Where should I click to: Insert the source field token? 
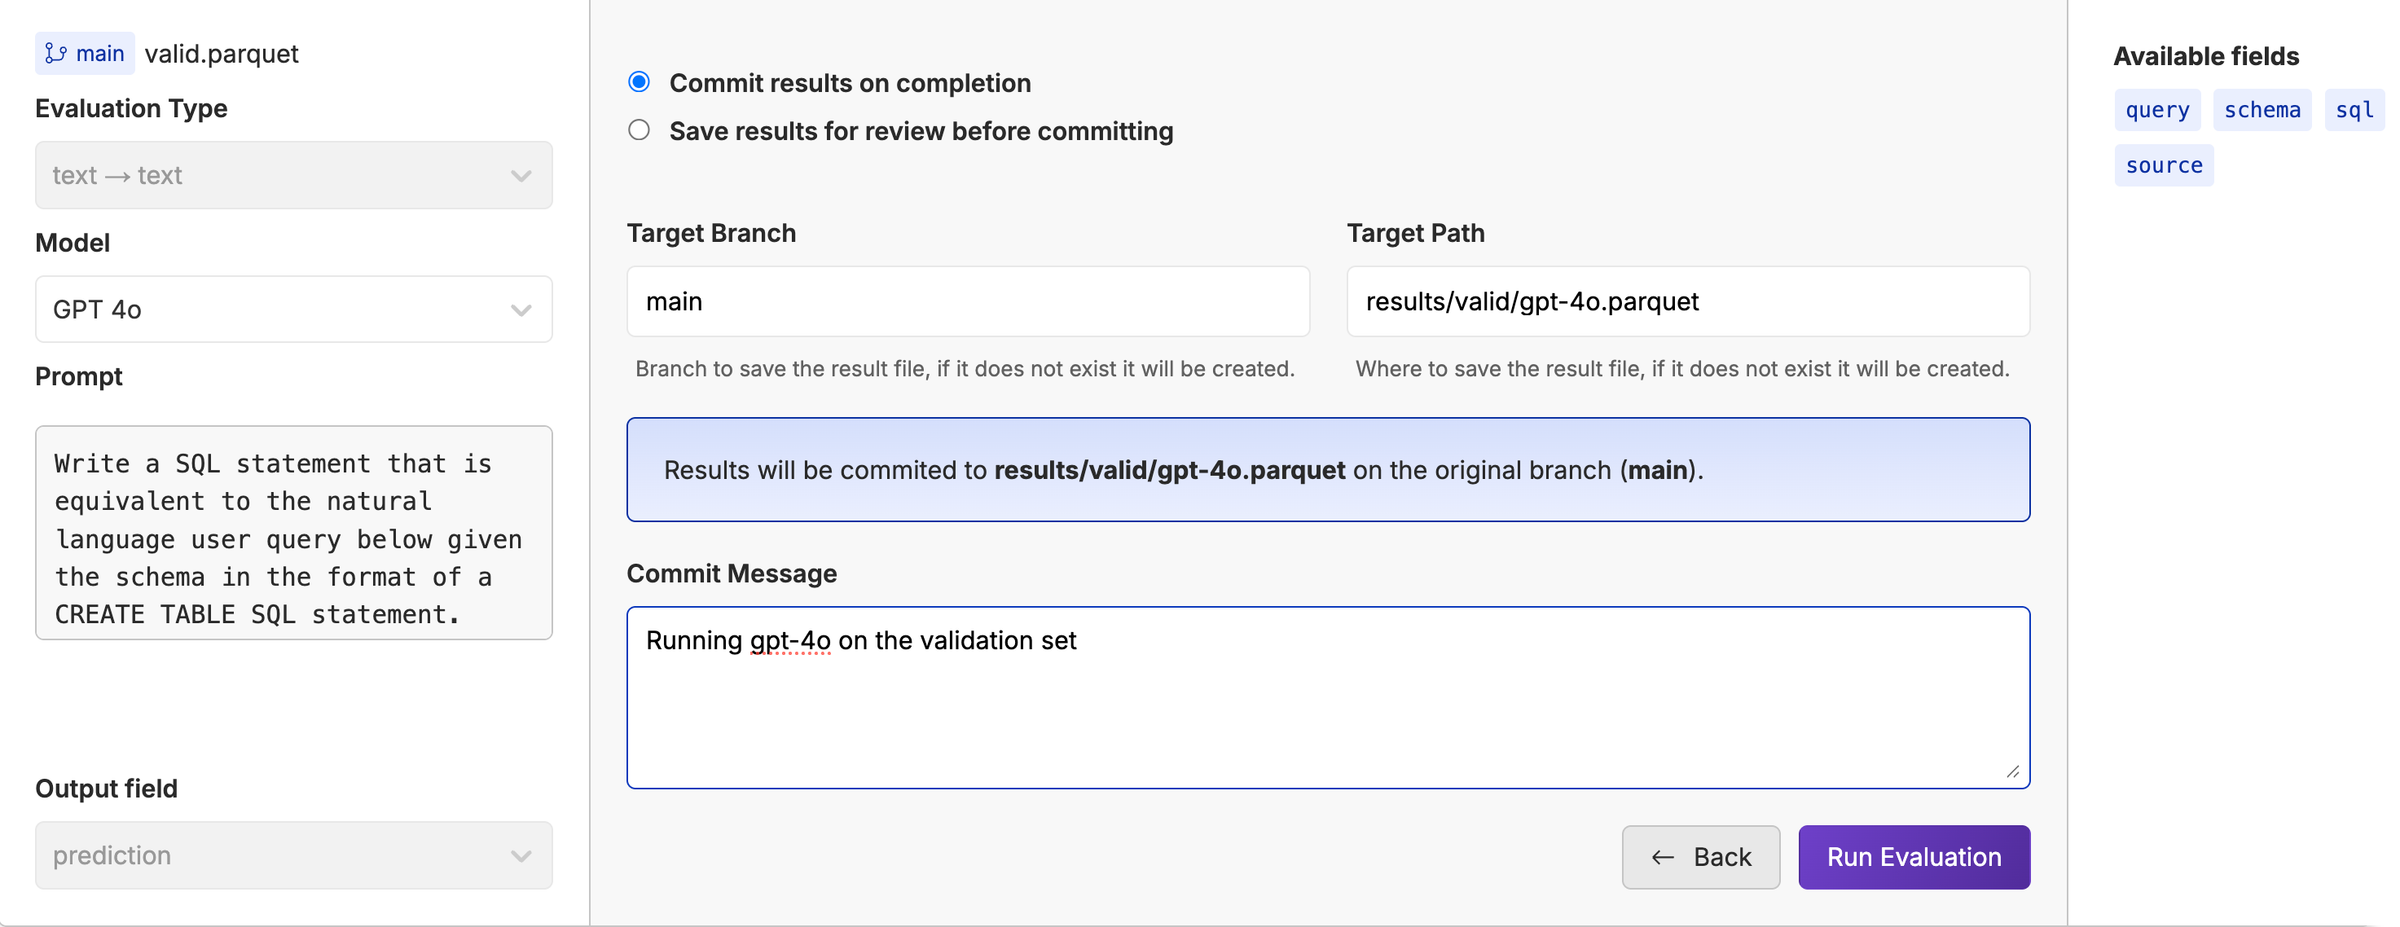point(2164,165)
